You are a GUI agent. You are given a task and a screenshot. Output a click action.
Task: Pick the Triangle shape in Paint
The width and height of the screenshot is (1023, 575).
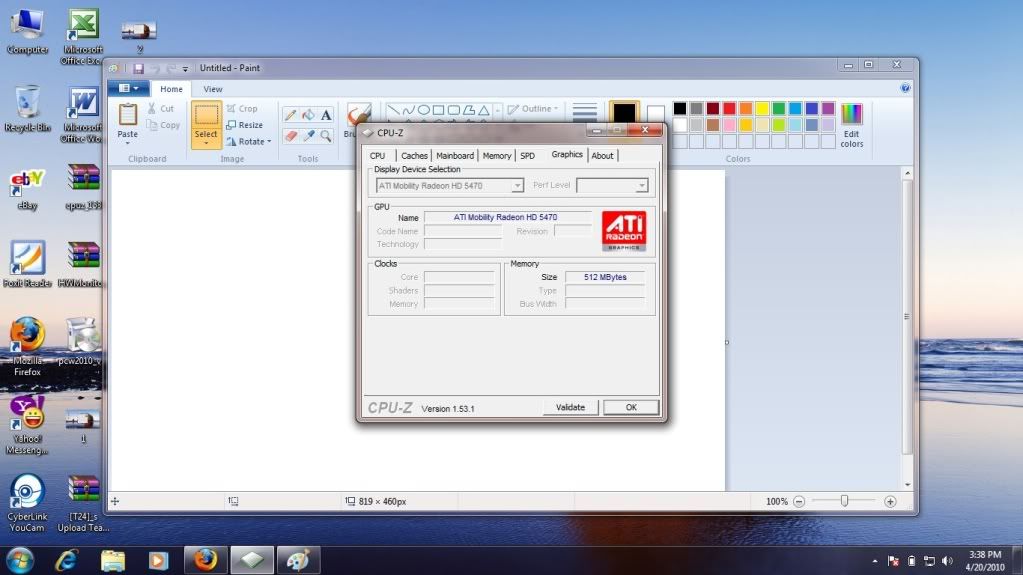click(x=483, y=110)
